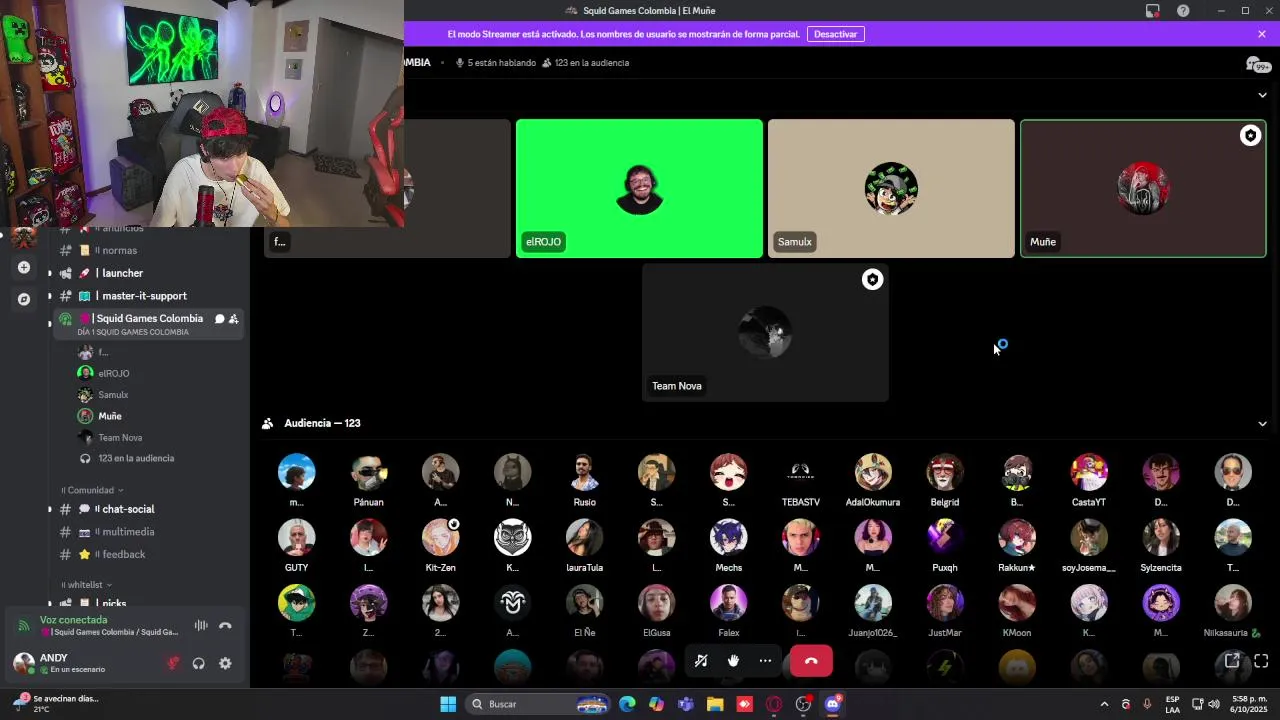
Task: Select elROJO's green speaker tile
Action: (x=639, y=188)
